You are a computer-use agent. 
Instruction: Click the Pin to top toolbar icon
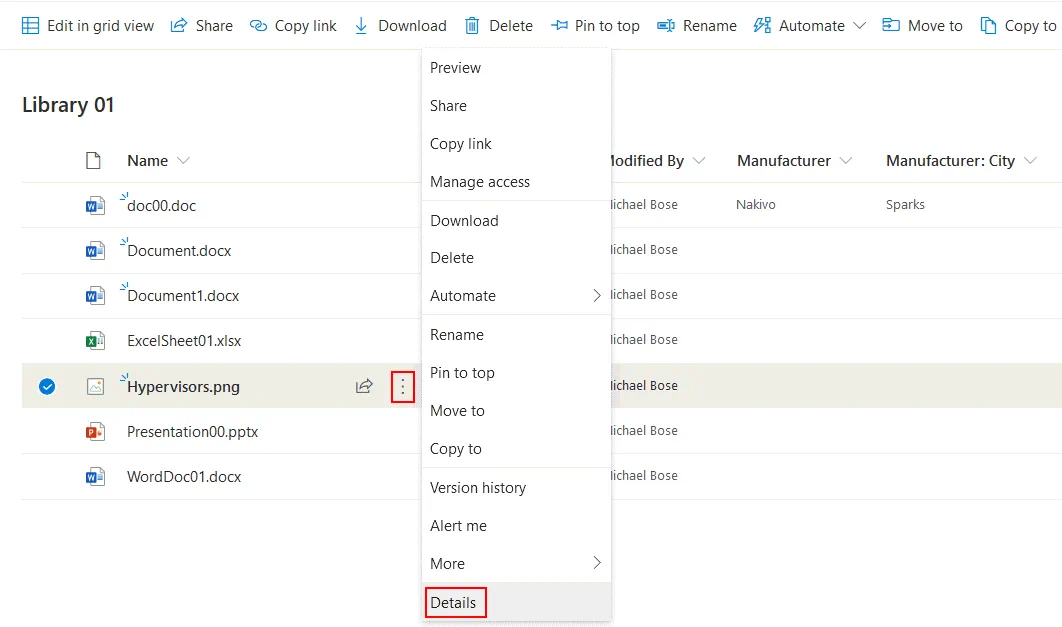tap(560, 25)
